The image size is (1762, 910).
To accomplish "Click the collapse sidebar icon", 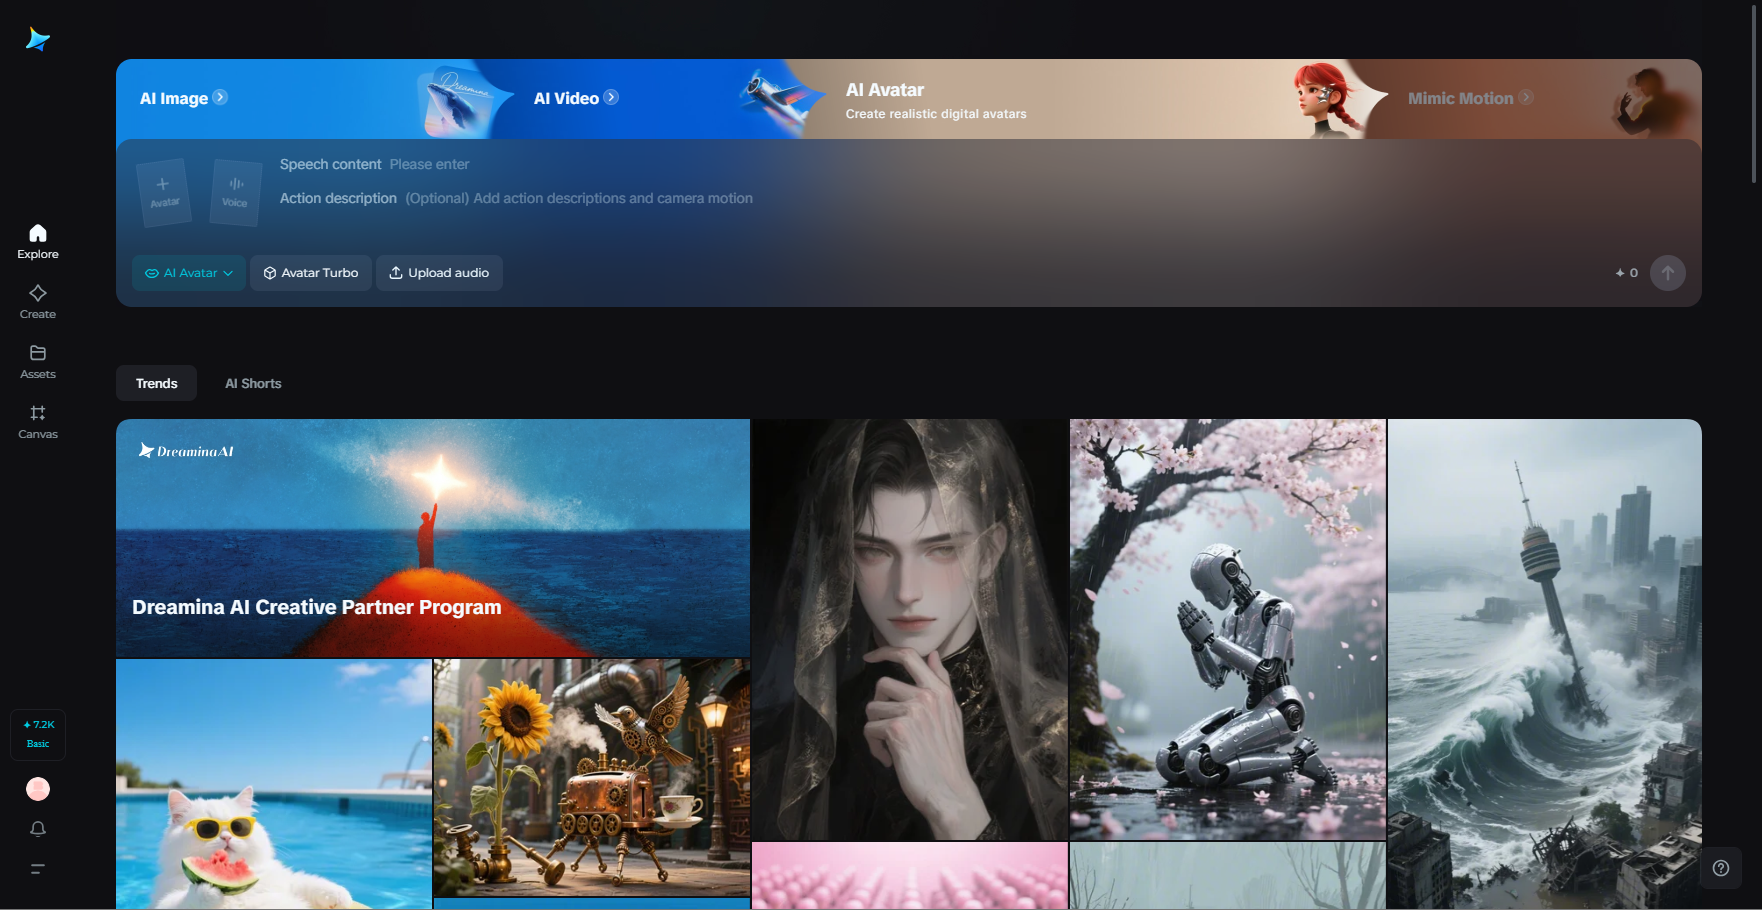I will tap(37, 869).
